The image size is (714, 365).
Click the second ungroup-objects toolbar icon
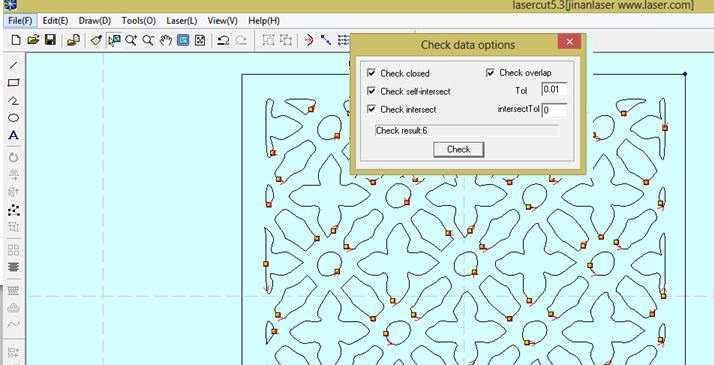coord(286,41)
